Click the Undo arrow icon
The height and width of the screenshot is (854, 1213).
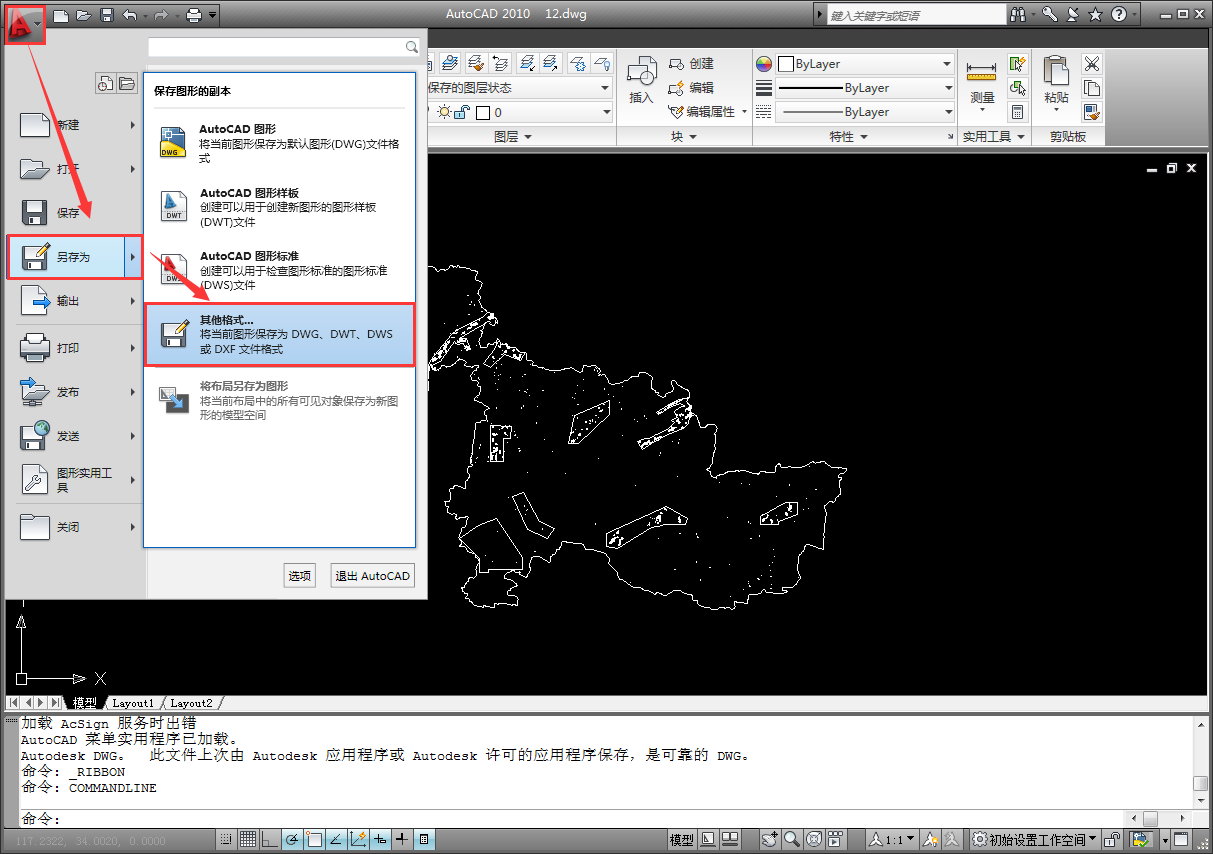point(129,15)
